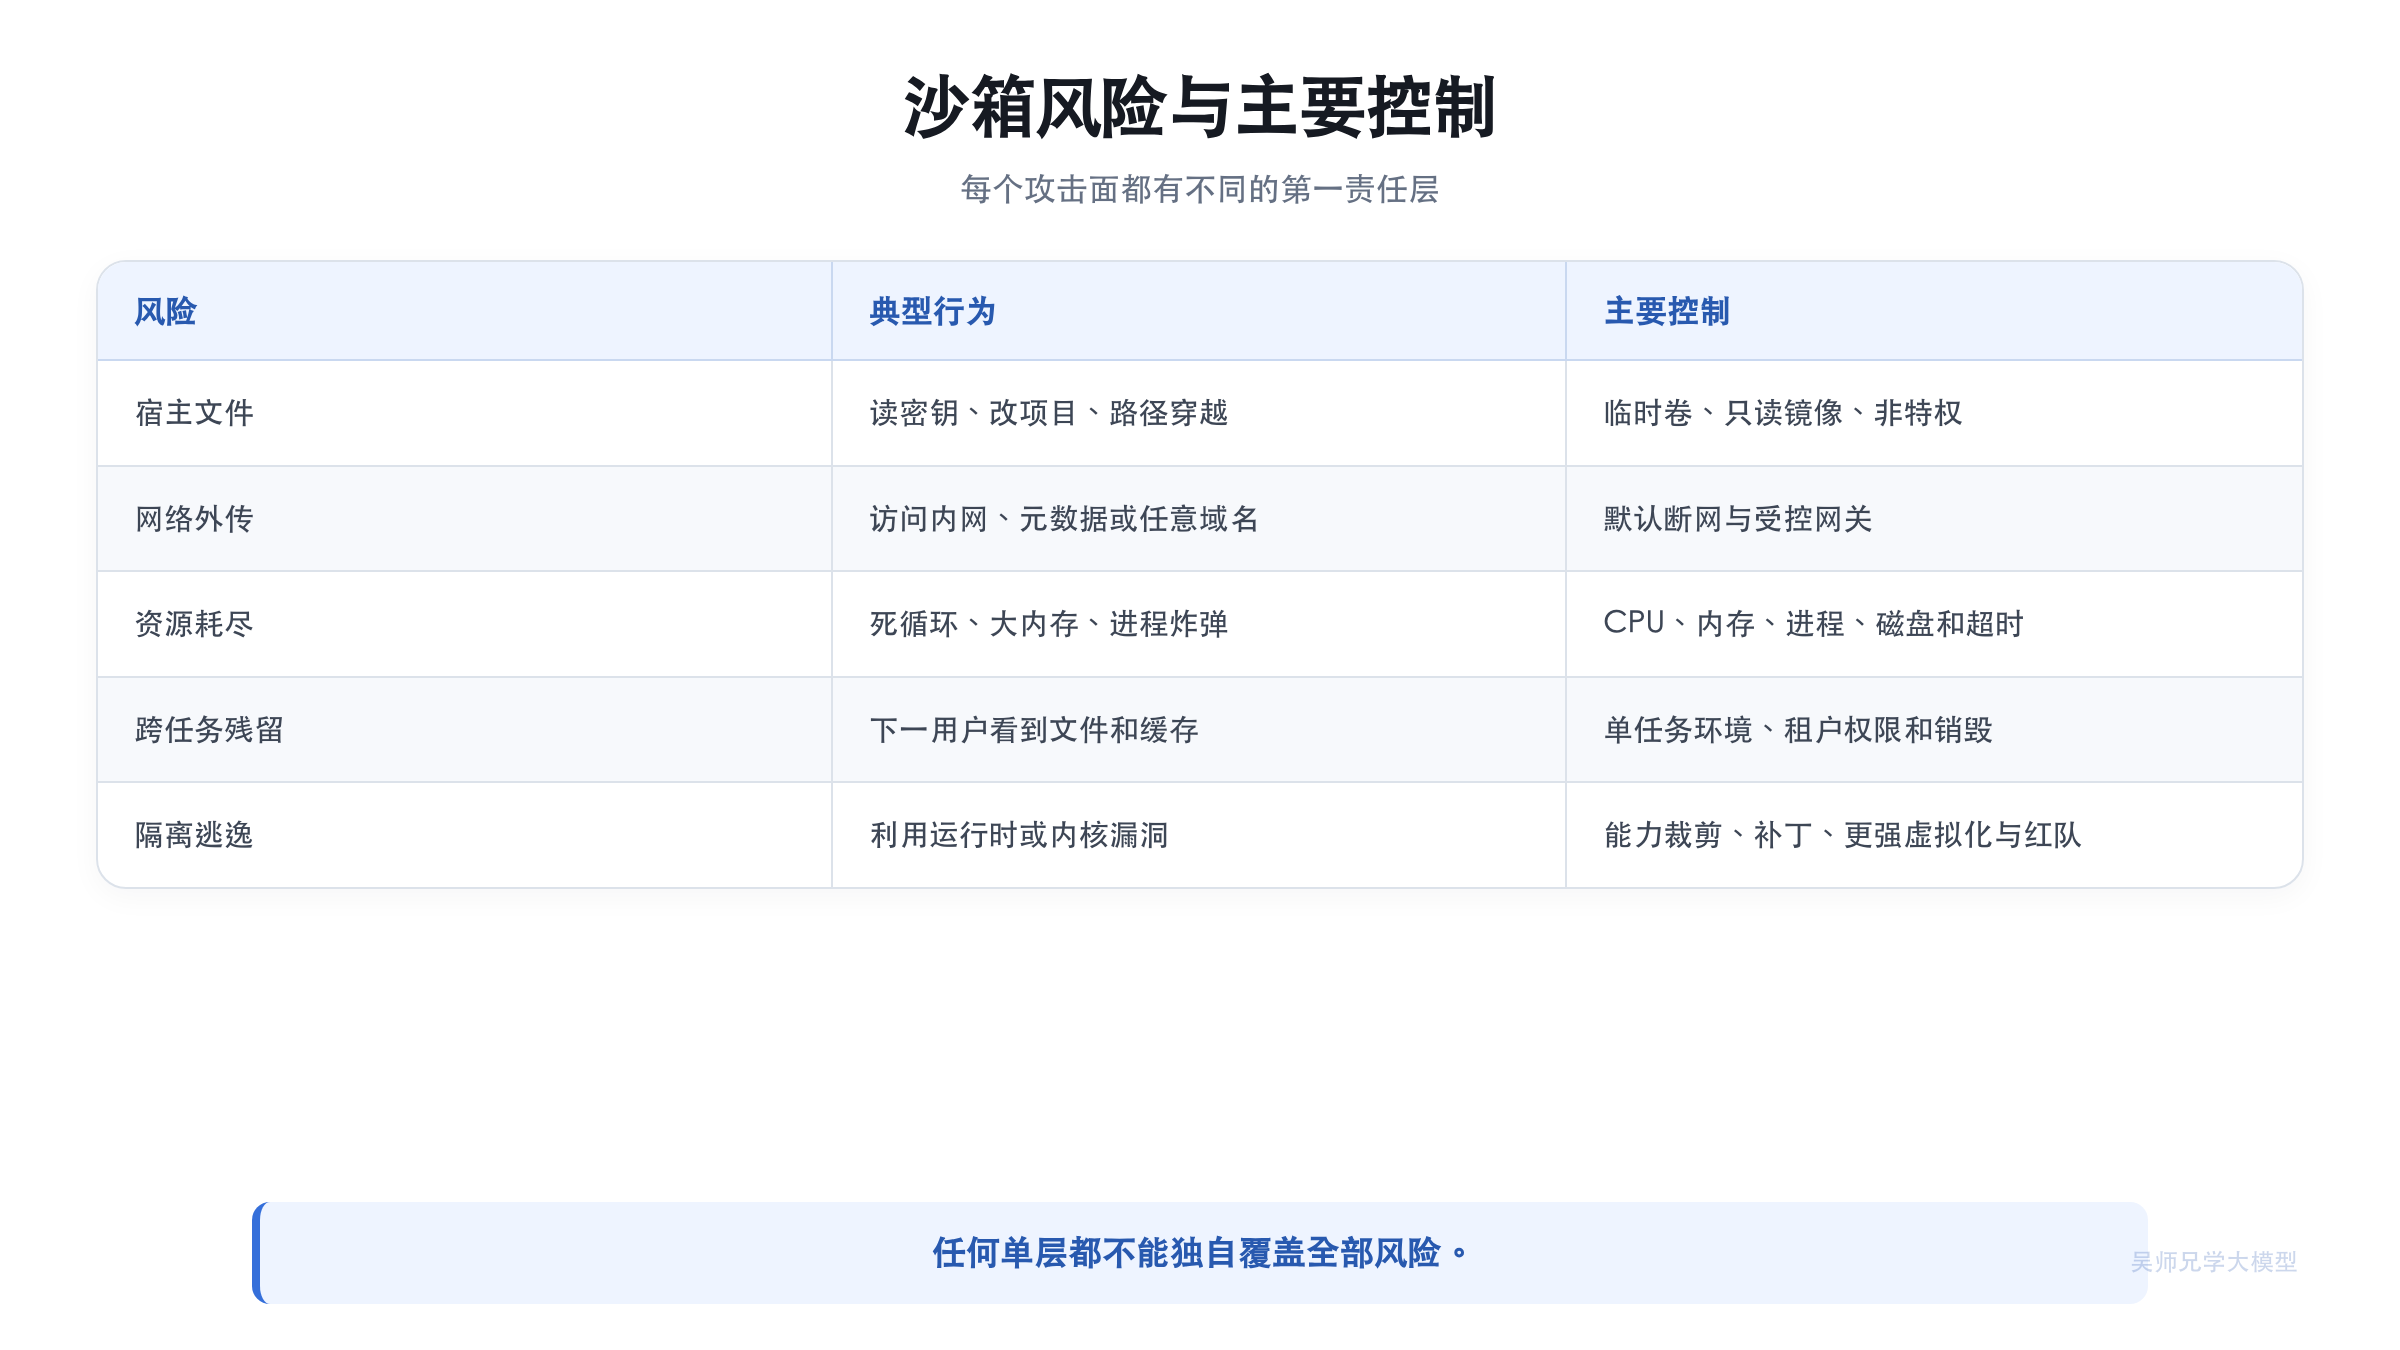The height and width of the screenshot is (1350, 2400).
Task: Select the 风险 column header
Action: (x=465, y=311)
